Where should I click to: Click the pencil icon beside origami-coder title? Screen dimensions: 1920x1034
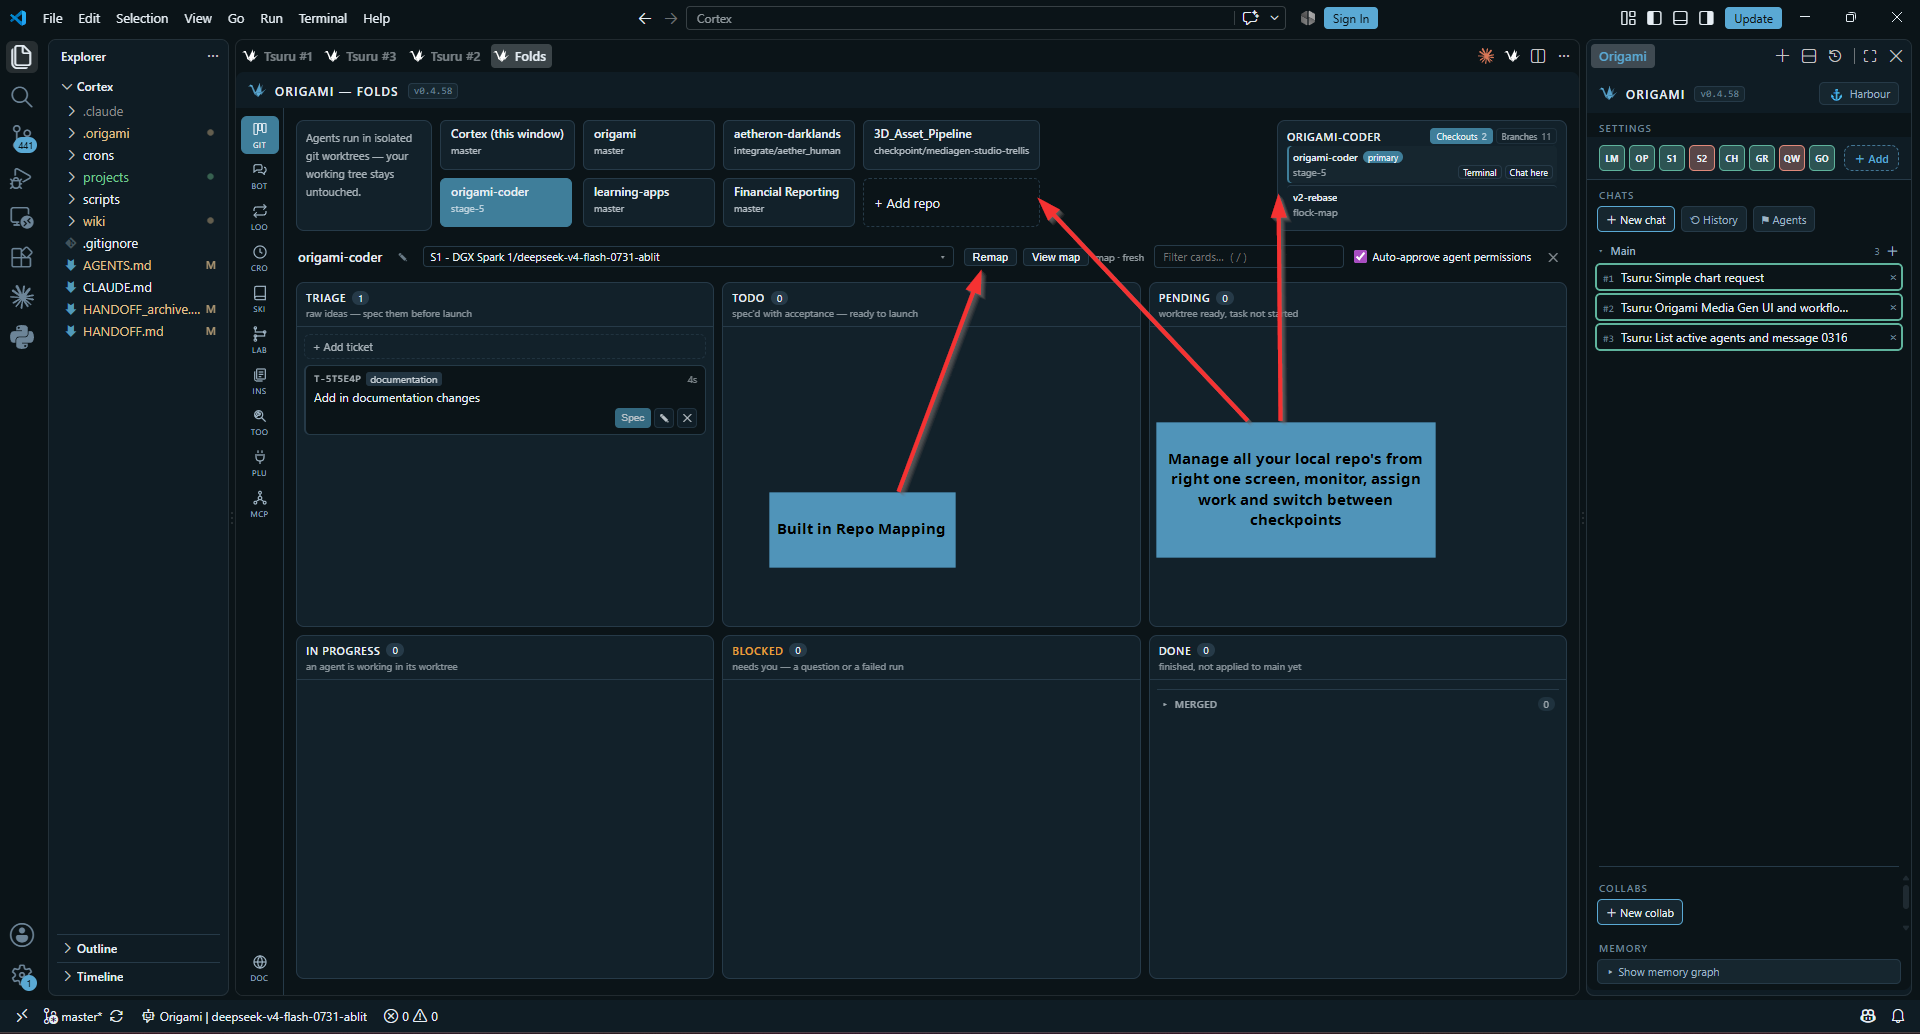click(x=403, y=257)
